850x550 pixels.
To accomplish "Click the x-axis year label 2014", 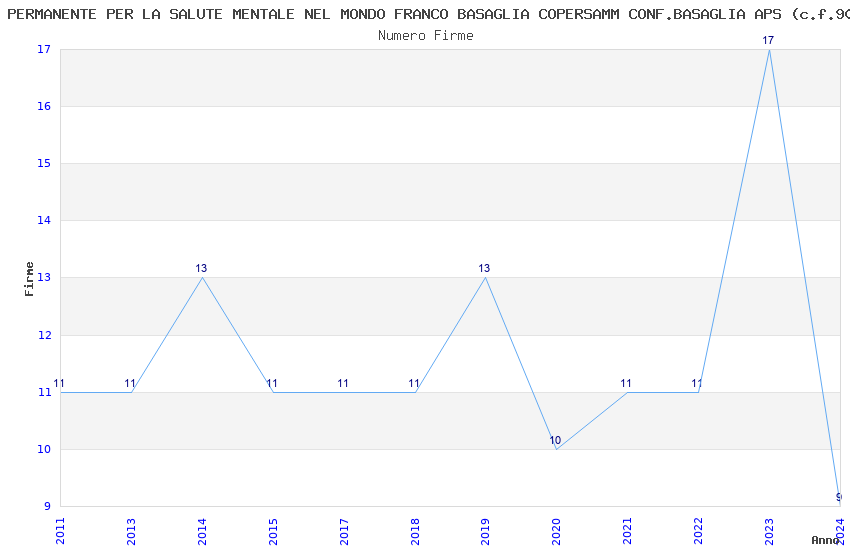I will [202, 531].
